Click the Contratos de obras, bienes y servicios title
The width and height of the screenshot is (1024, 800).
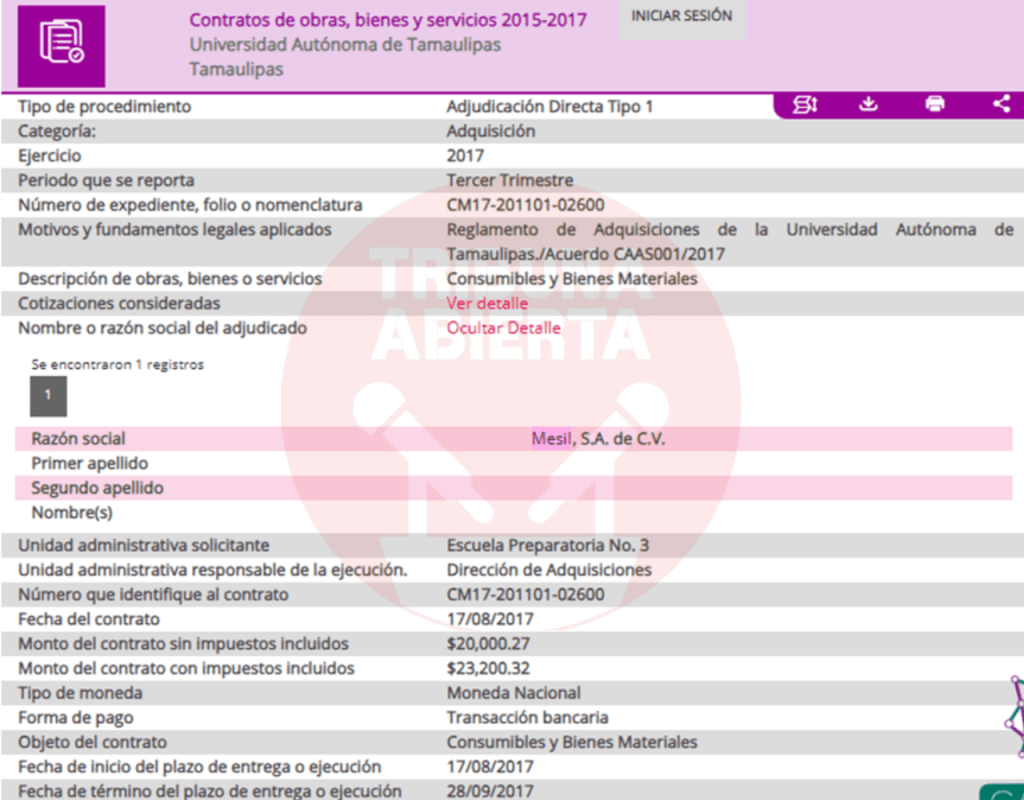[x=388, y=20]
